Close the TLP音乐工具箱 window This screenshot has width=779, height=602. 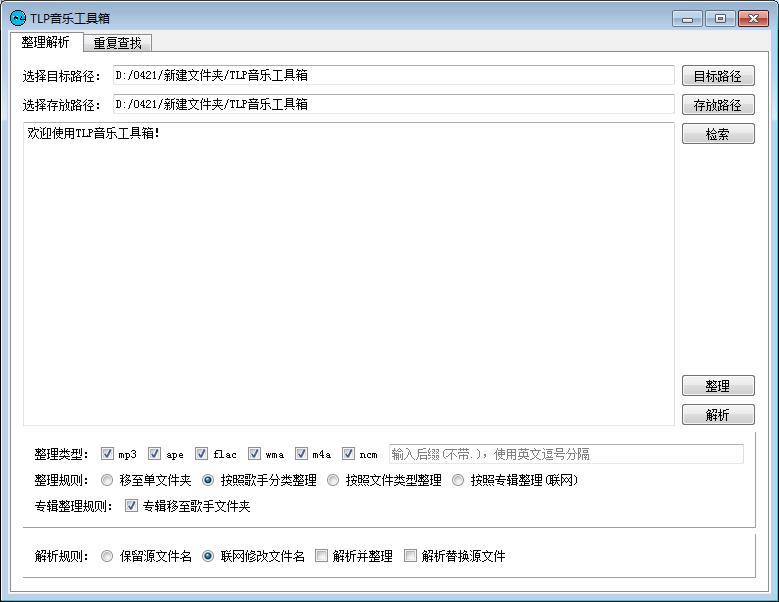point(753,19)
